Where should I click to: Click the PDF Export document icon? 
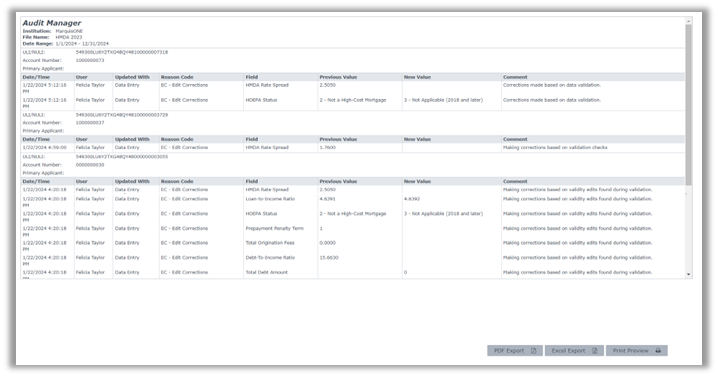pyautogui.click(x=533, y=350)
